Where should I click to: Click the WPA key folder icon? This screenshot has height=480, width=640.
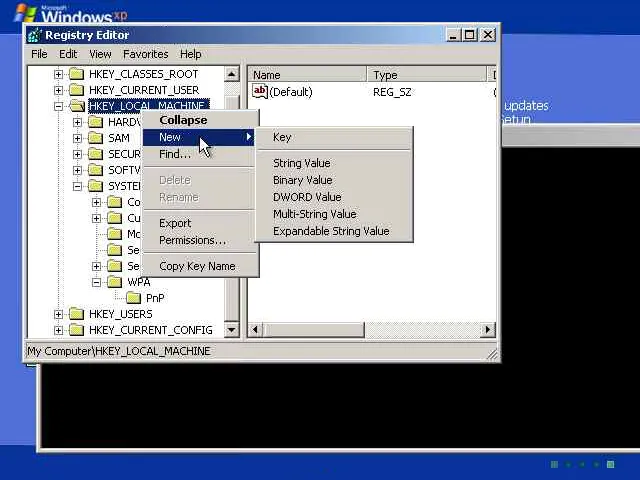click(114, 282)
